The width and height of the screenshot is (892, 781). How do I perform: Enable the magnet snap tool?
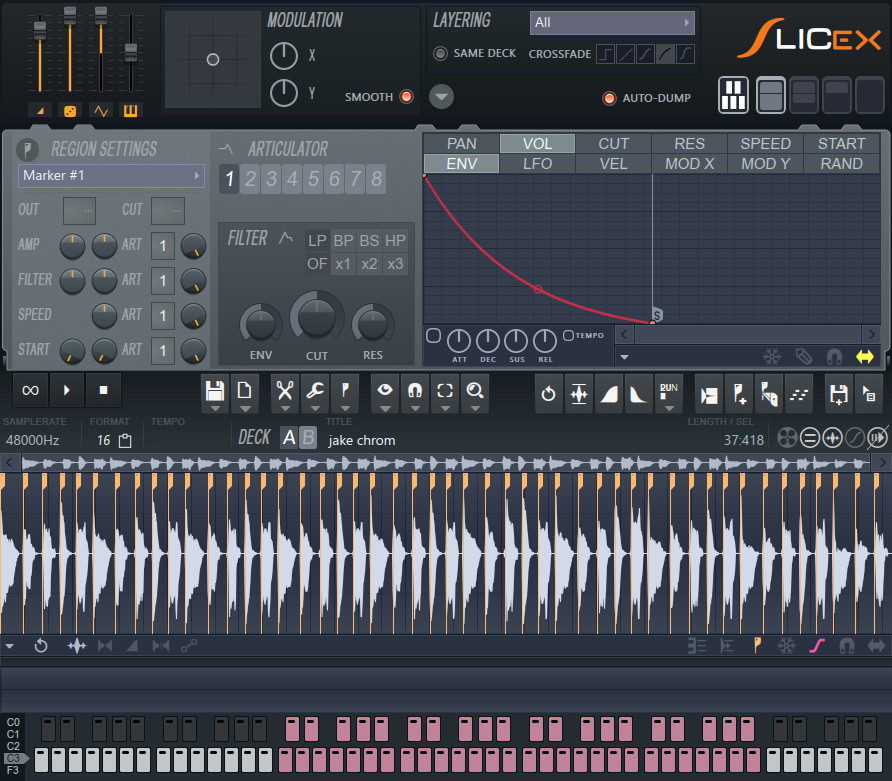click(x=414, y=390)
